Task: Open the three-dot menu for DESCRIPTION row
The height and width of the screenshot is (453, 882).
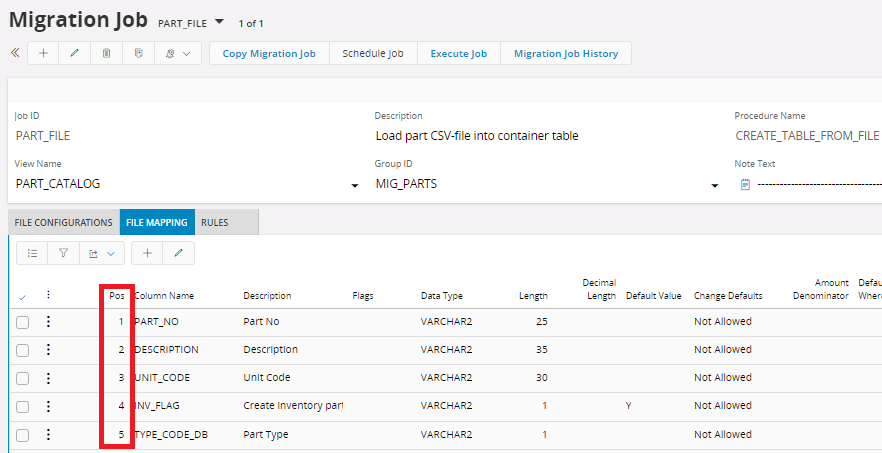Action: click(48, 349)
